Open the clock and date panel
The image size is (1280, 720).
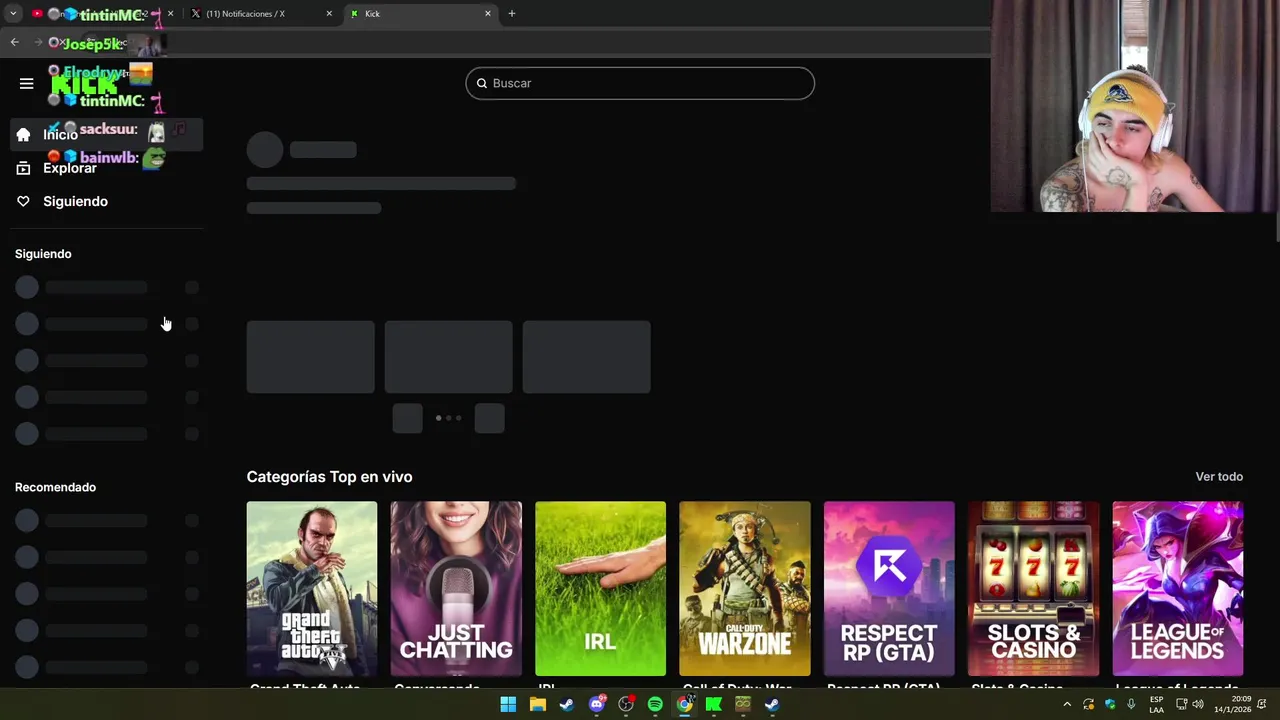pyautogui.click(x=1233, y=705)
